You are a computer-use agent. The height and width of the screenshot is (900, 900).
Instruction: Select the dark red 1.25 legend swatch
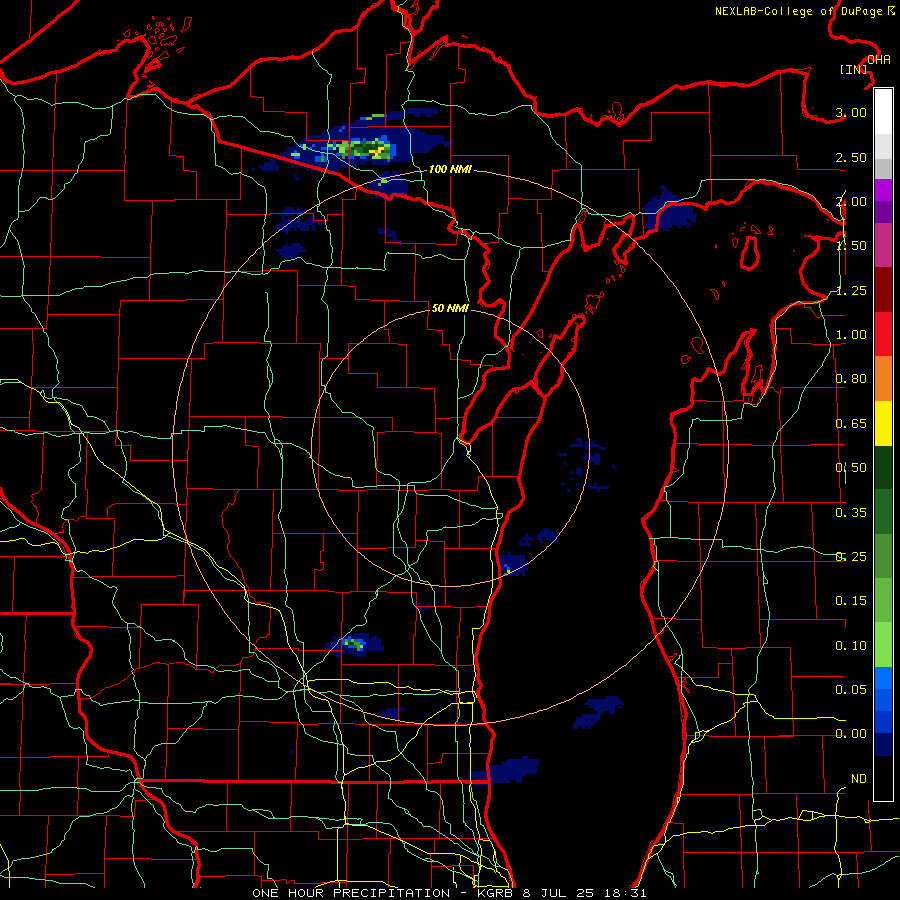883,290
